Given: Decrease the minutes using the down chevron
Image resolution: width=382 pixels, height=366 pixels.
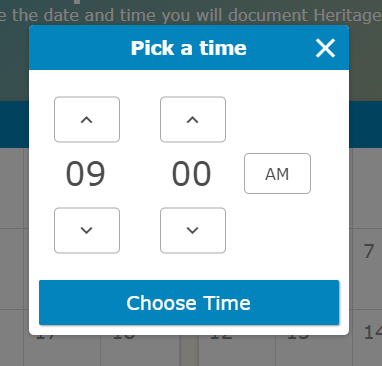Looking at the screenshot, I should click(x=193, y=230).
